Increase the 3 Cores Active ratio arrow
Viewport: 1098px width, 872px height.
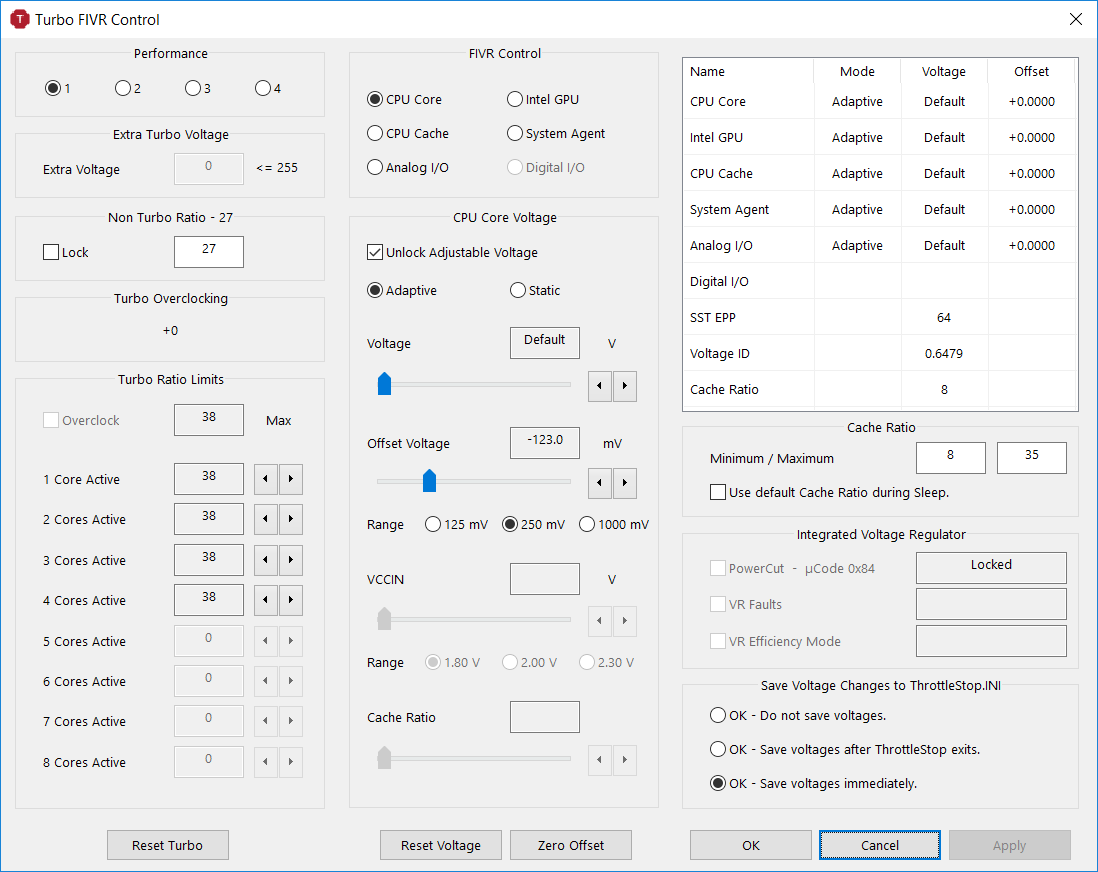(290, 560)
